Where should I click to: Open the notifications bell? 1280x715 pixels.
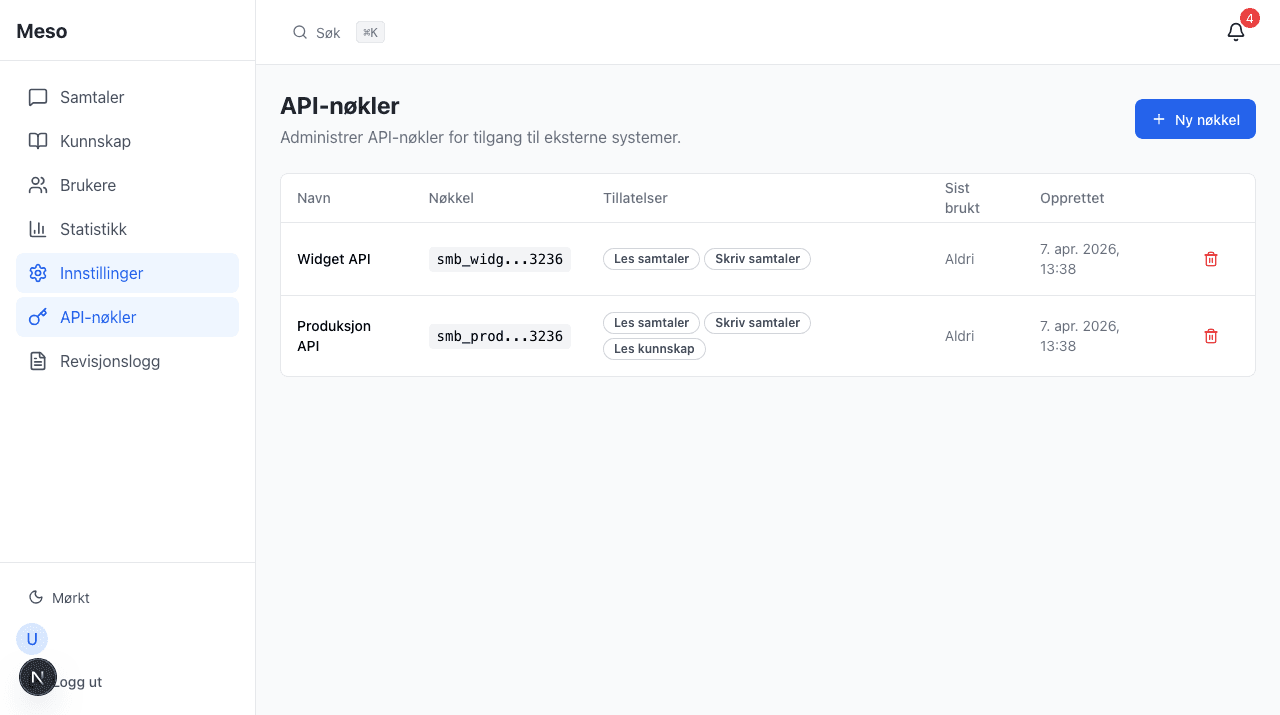click(x=1236, y=32)
